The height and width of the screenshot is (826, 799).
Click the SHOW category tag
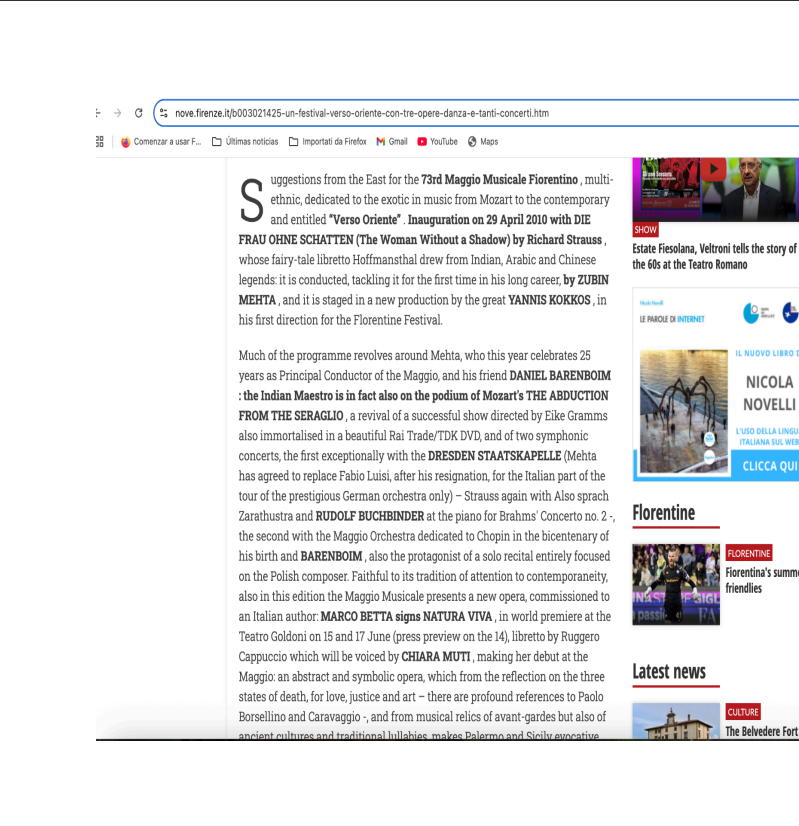click(645, 230)
